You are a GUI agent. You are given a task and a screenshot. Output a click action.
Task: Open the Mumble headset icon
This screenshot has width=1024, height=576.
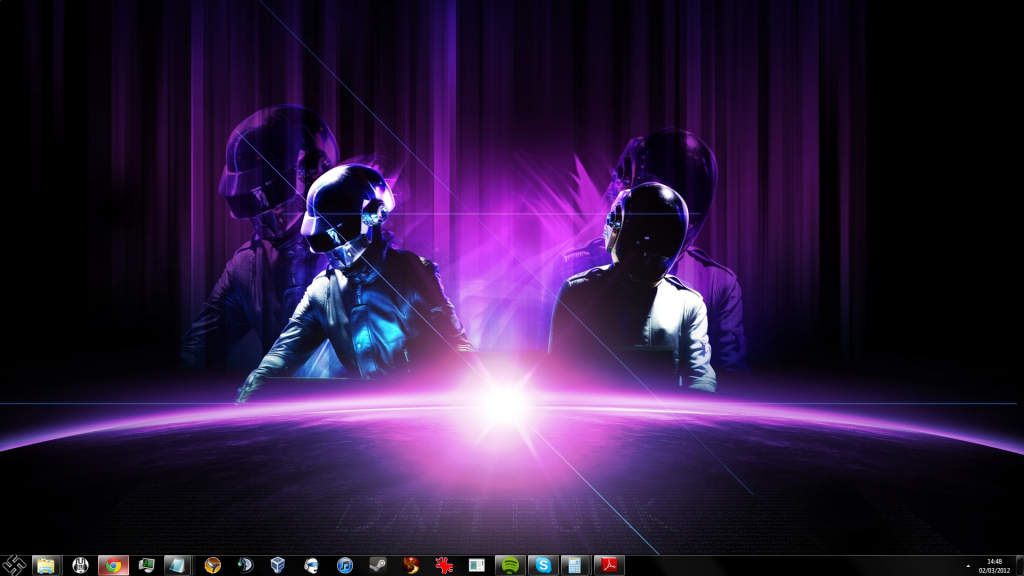[245, 566]
